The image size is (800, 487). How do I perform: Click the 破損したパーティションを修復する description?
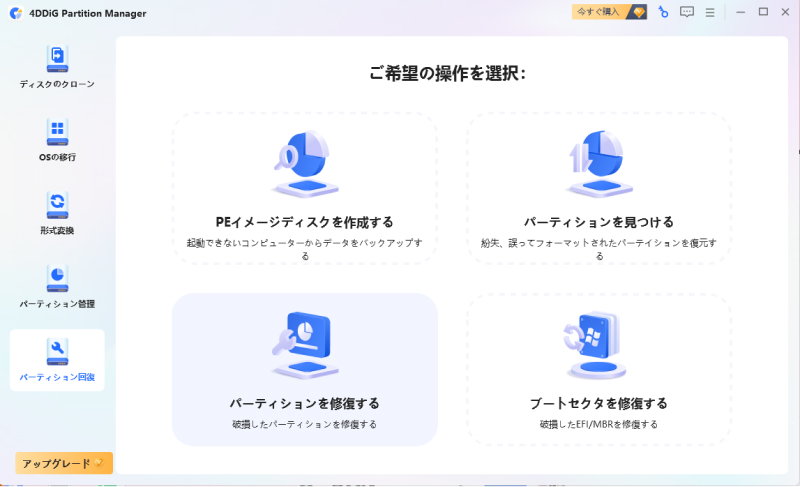[305, 424]
